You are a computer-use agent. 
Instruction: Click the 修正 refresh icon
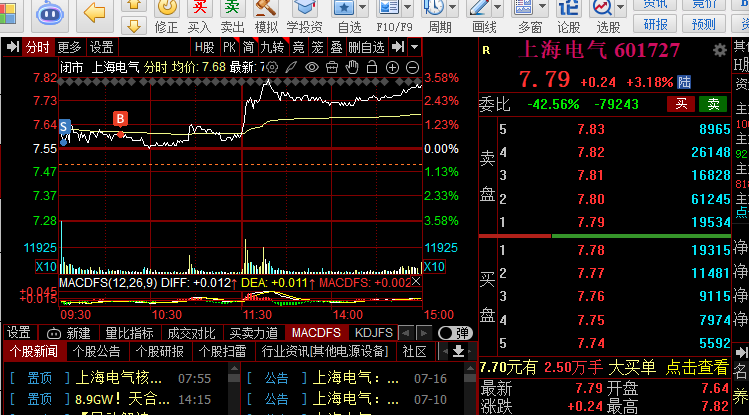(x=167, y=7)
